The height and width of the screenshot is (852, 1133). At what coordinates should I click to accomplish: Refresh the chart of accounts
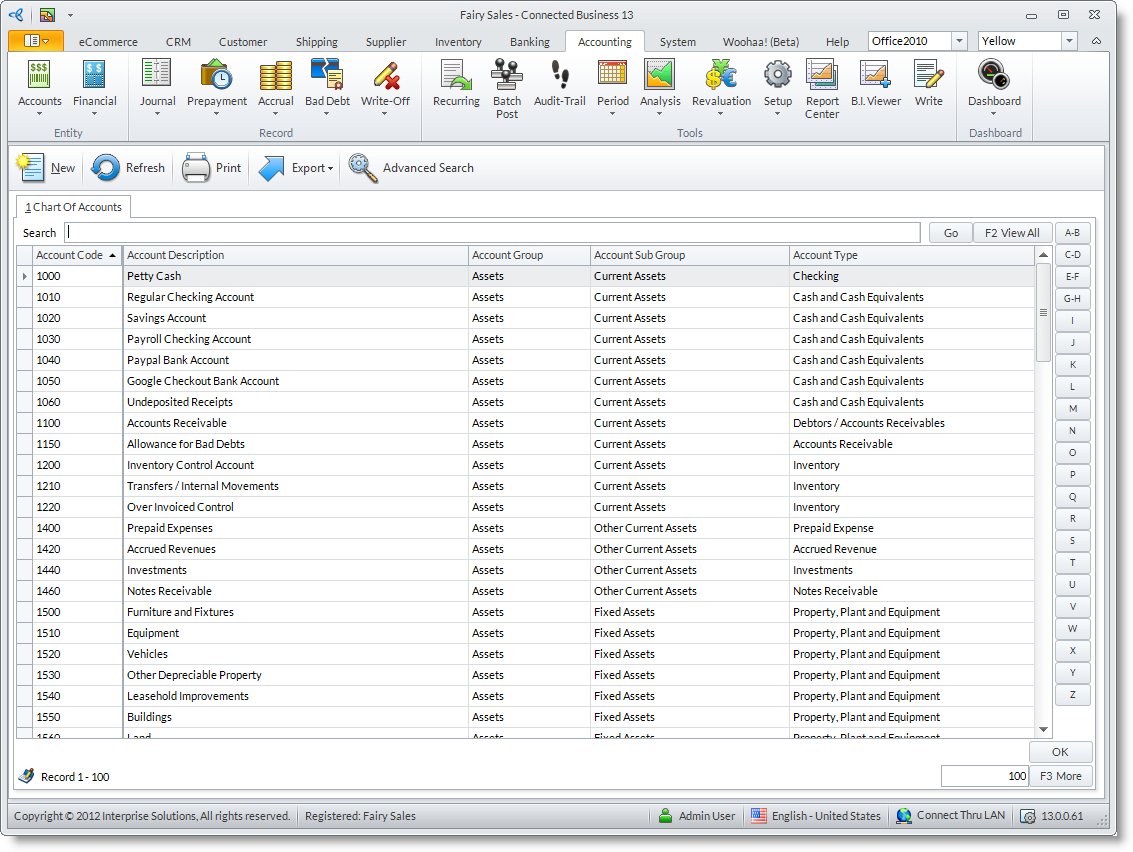[128, 168]
